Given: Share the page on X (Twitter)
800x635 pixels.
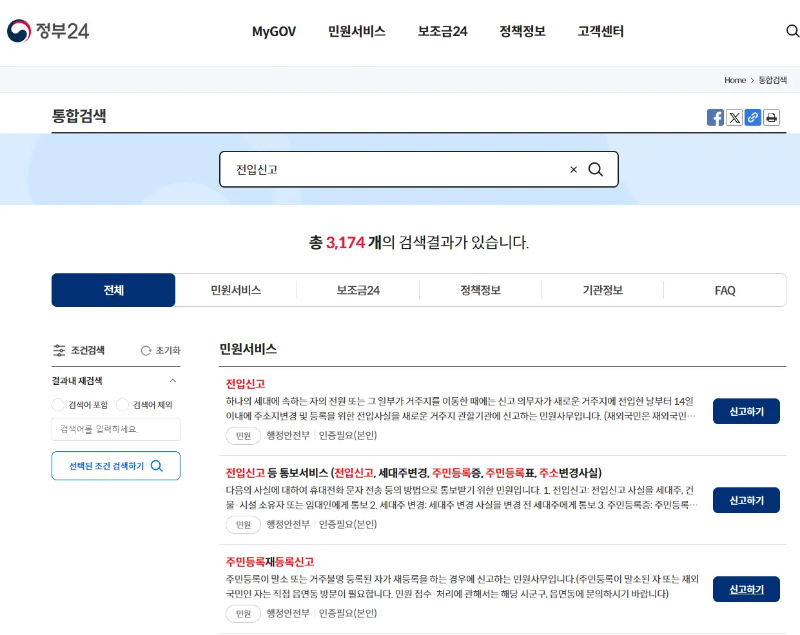Looking at the screenshot, I should 735,117.
